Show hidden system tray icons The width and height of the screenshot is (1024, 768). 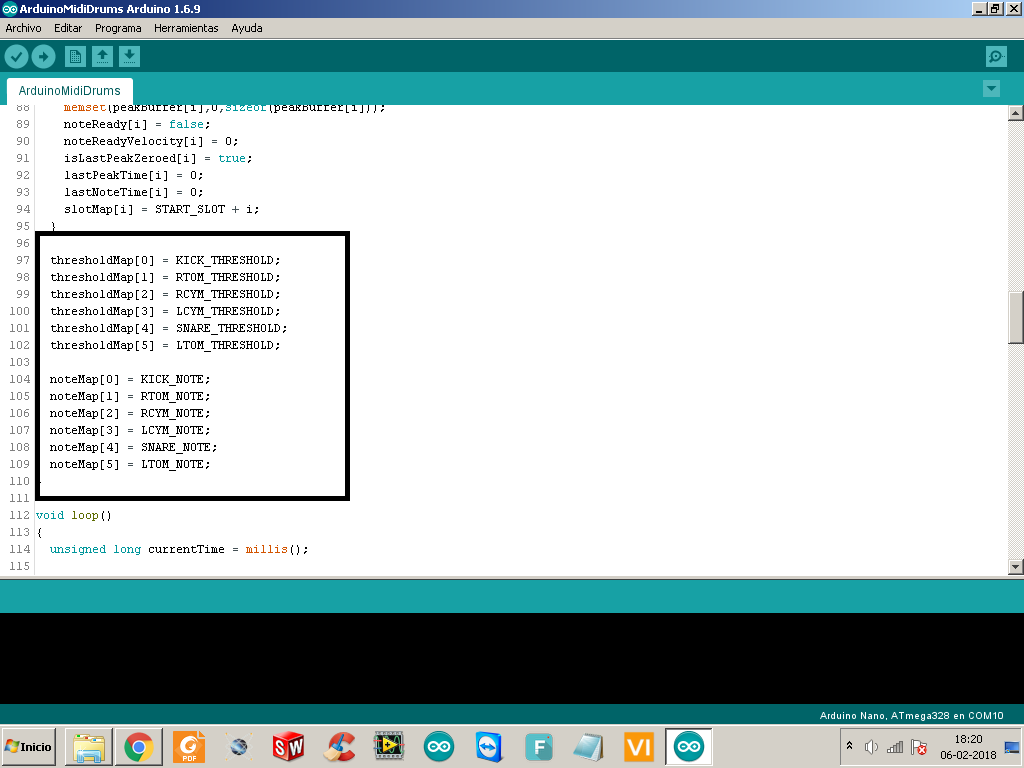click(x=849, y=747)
